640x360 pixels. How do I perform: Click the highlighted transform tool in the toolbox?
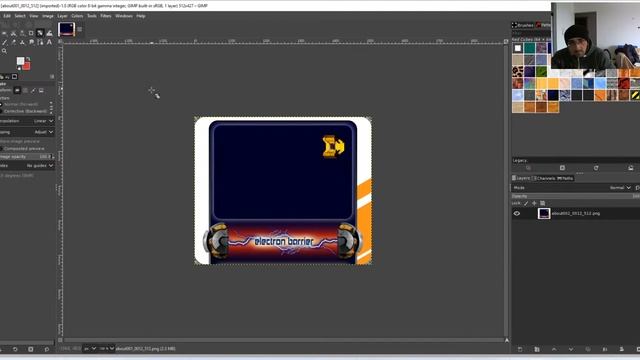[40, 33]
